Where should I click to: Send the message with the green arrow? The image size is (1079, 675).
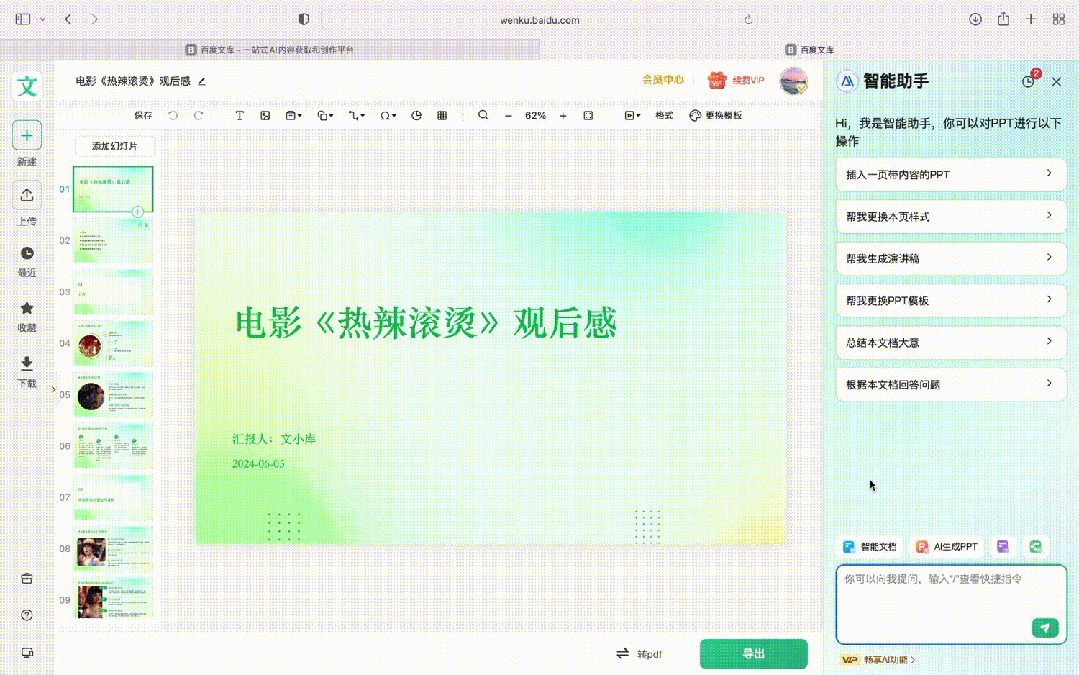[1045, 628]
